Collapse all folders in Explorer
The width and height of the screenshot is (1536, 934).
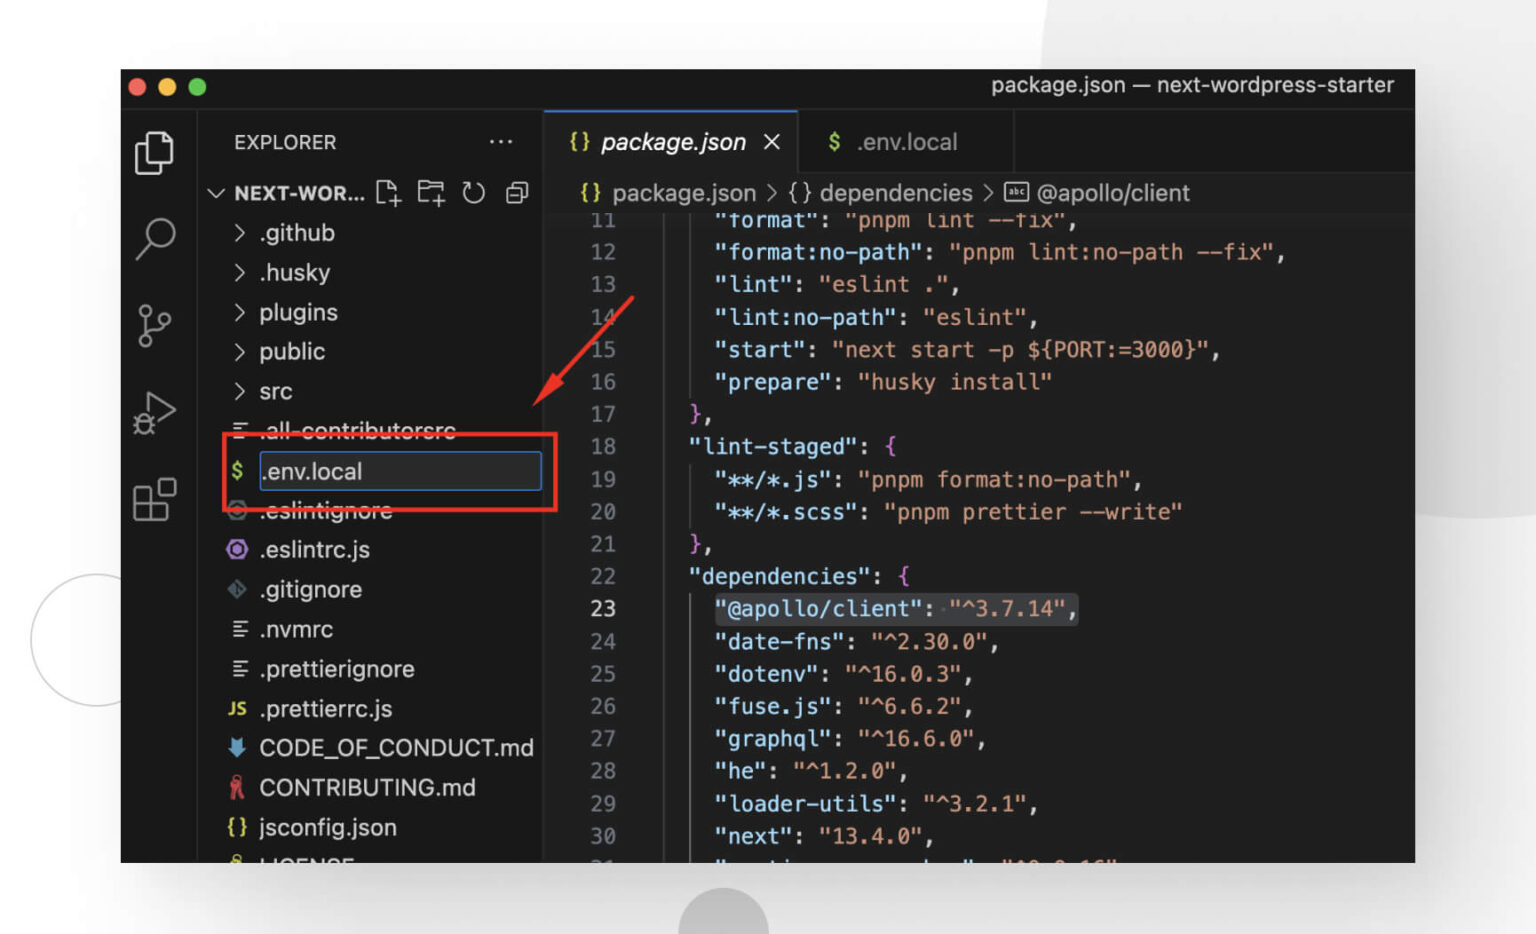pos(516,193)
